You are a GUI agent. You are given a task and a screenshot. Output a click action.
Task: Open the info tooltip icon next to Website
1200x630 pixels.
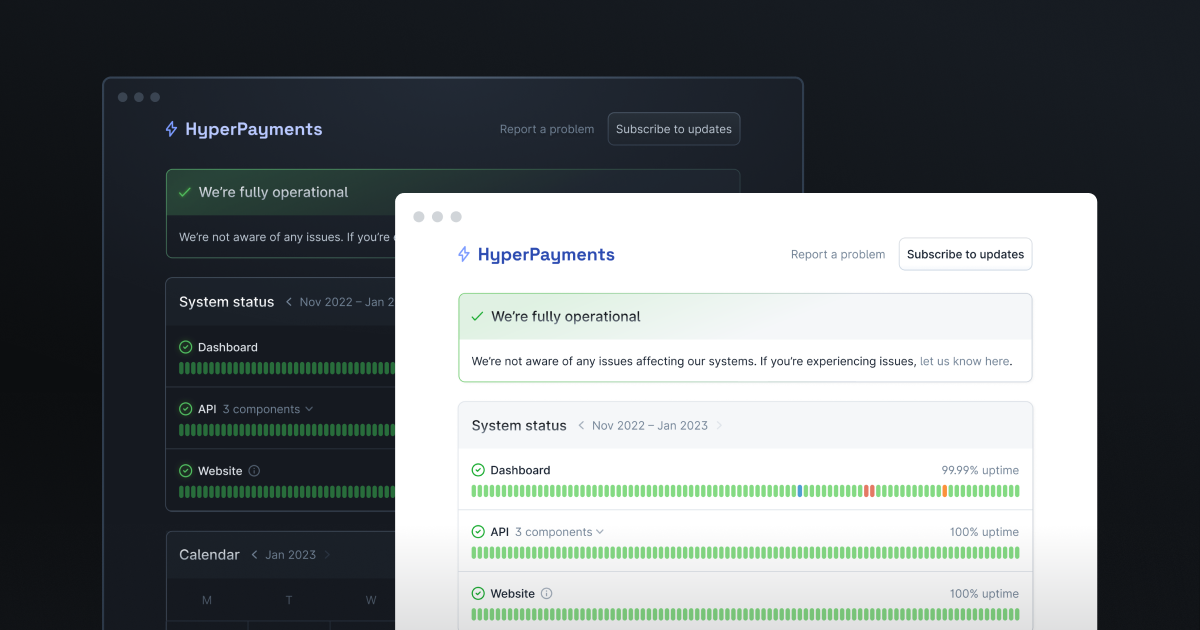547,593
